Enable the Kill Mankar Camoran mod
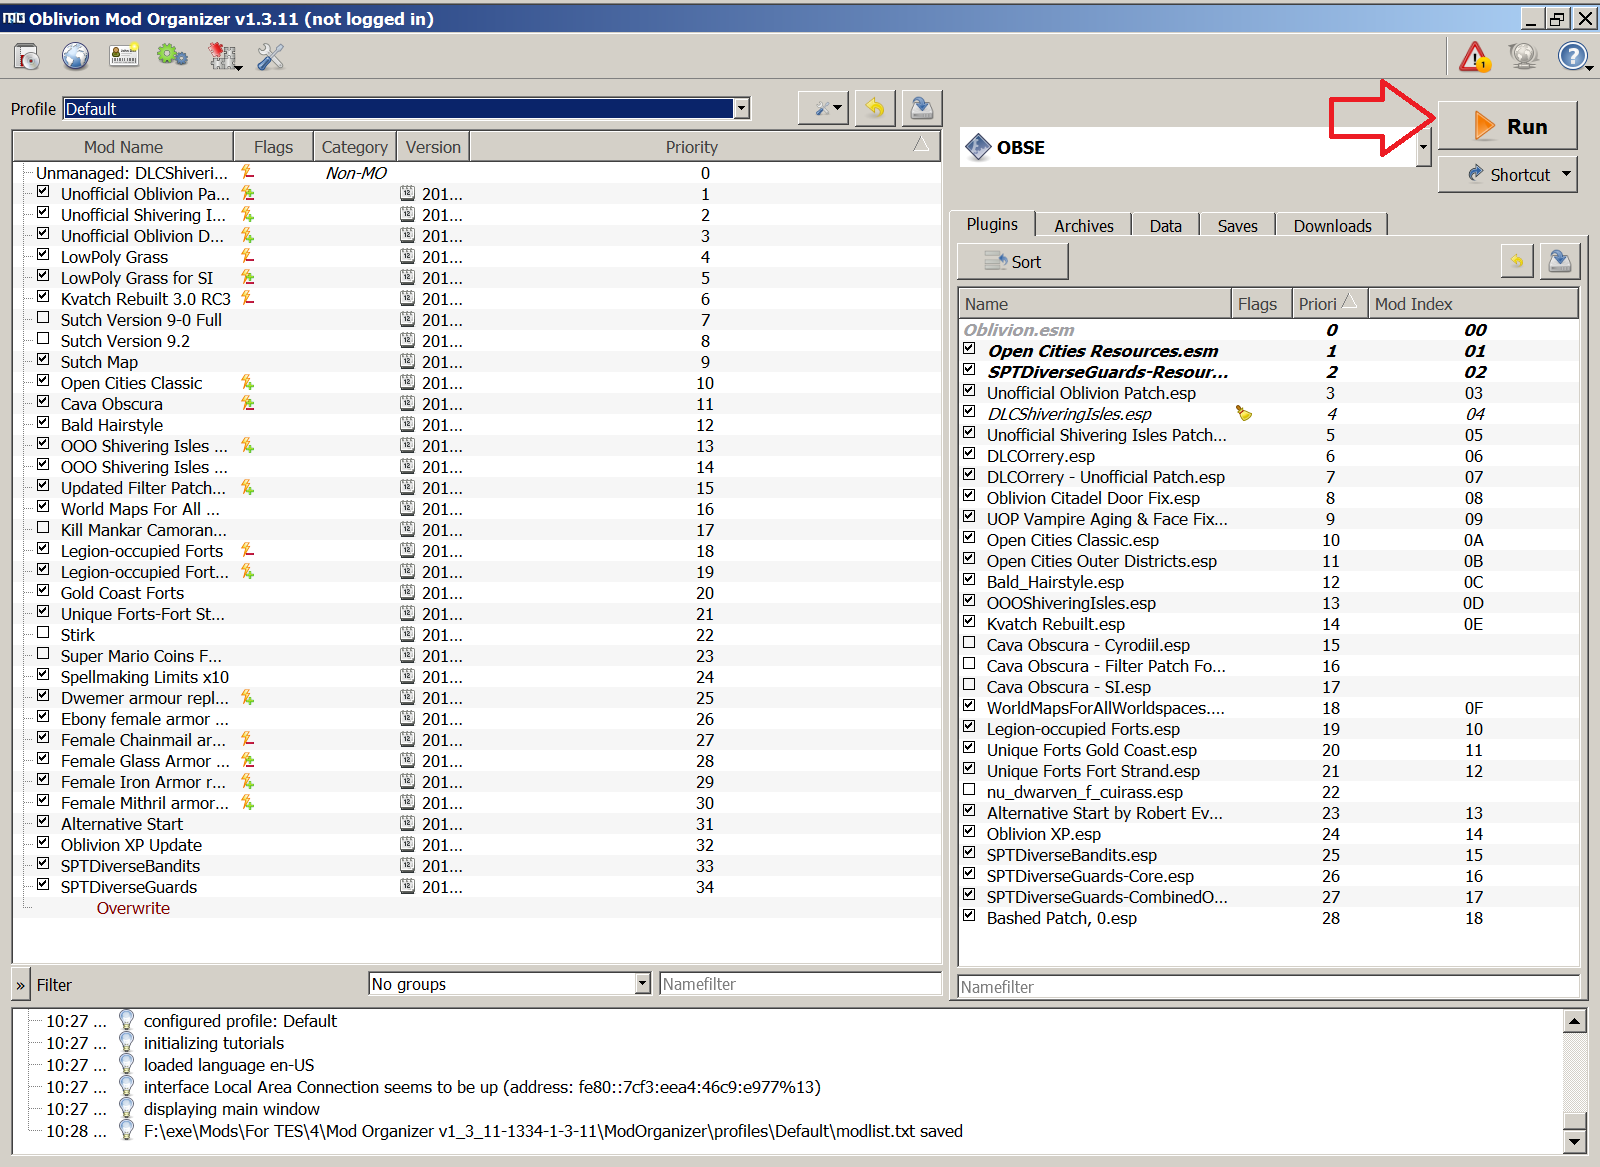 pos(43,527)
